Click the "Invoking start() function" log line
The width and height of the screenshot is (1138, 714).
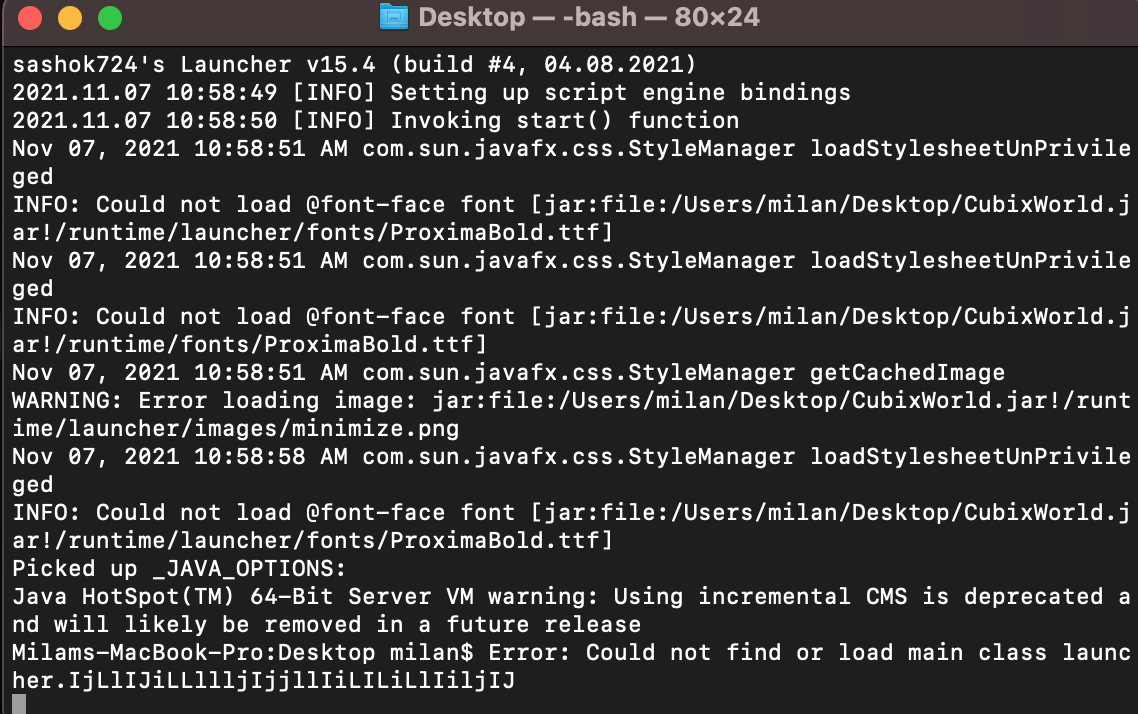[564, 121]
